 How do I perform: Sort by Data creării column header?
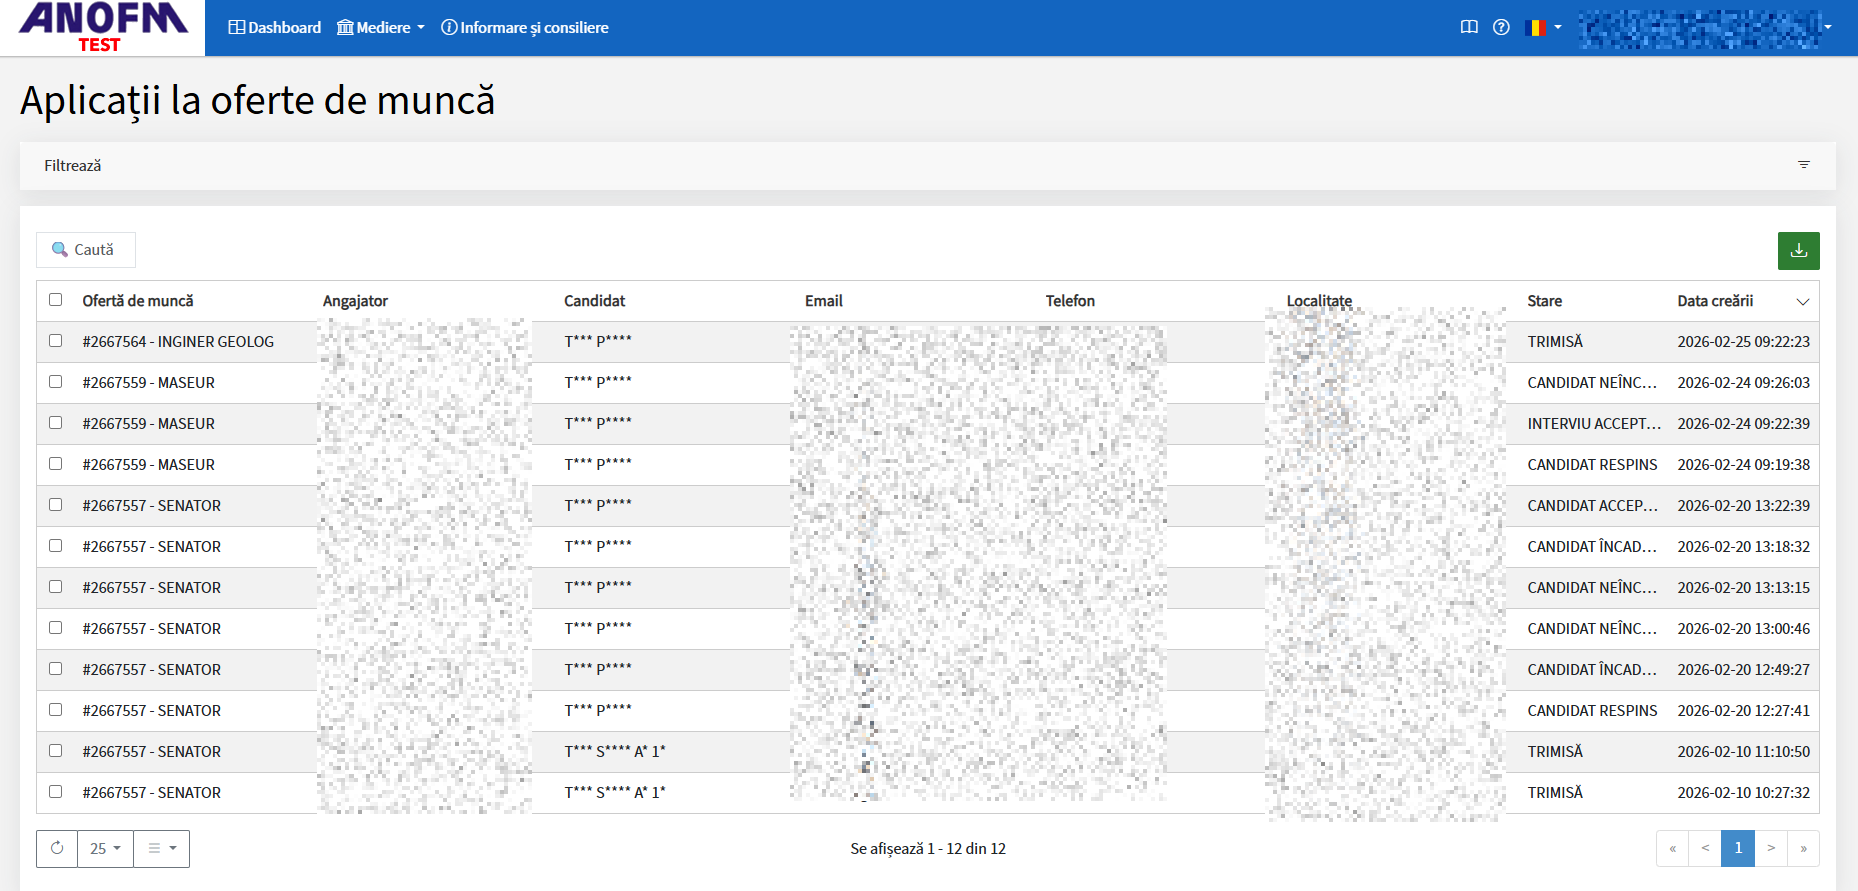(x=1715, y=301)
